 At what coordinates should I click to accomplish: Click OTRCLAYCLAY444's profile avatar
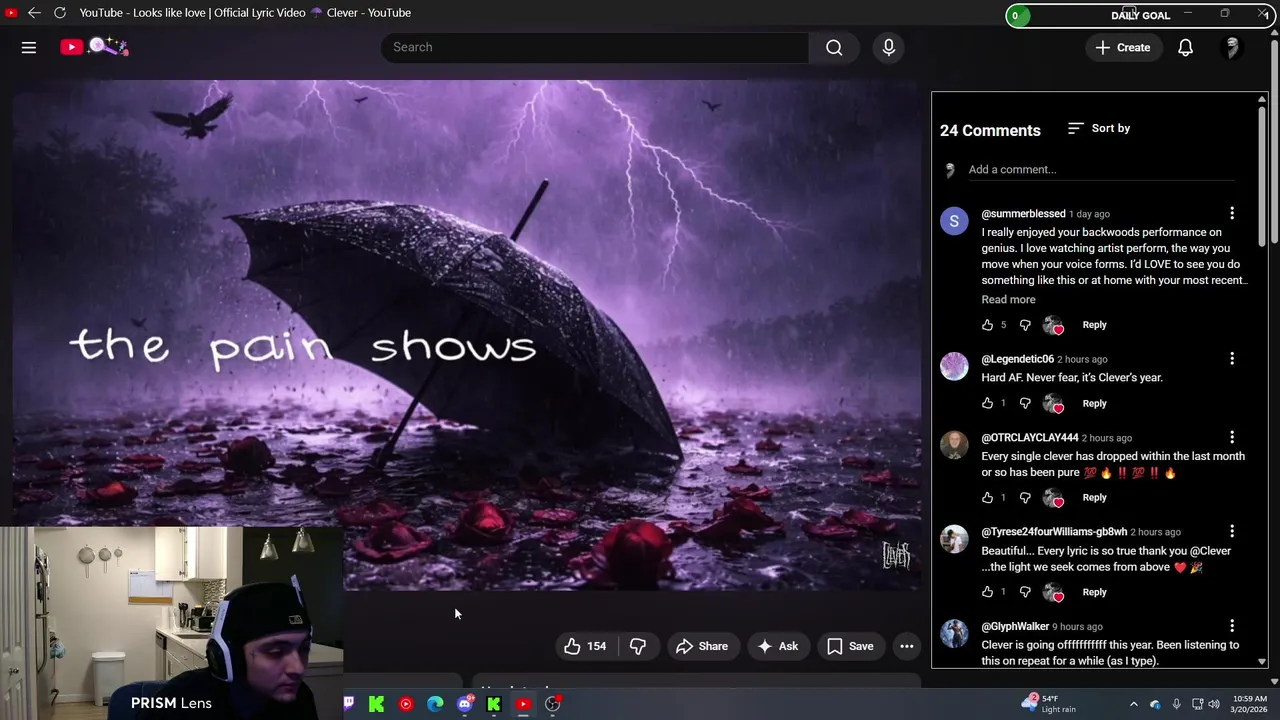pyautogui.click(x=954, y=445)
